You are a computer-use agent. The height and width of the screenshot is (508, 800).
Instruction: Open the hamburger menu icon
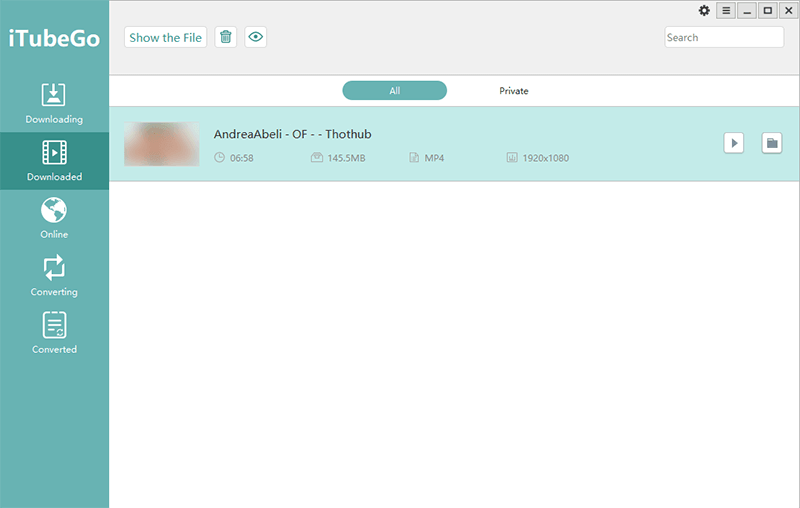click(x=726, y=11)
